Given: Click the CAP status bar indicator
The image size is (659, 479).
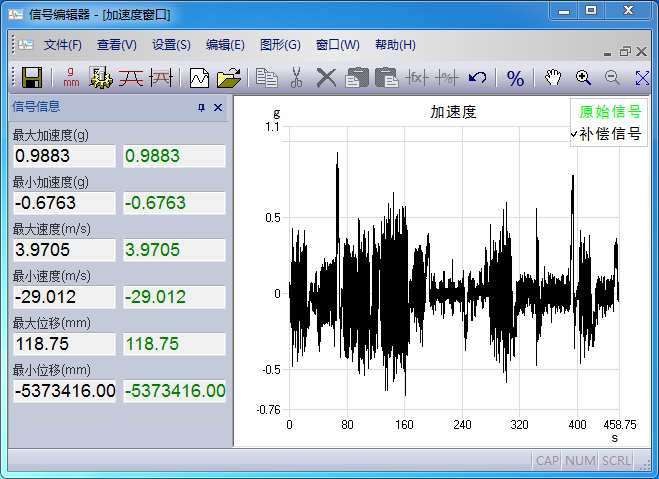Looking at the screenshot, I should click(x=547, y=461).
